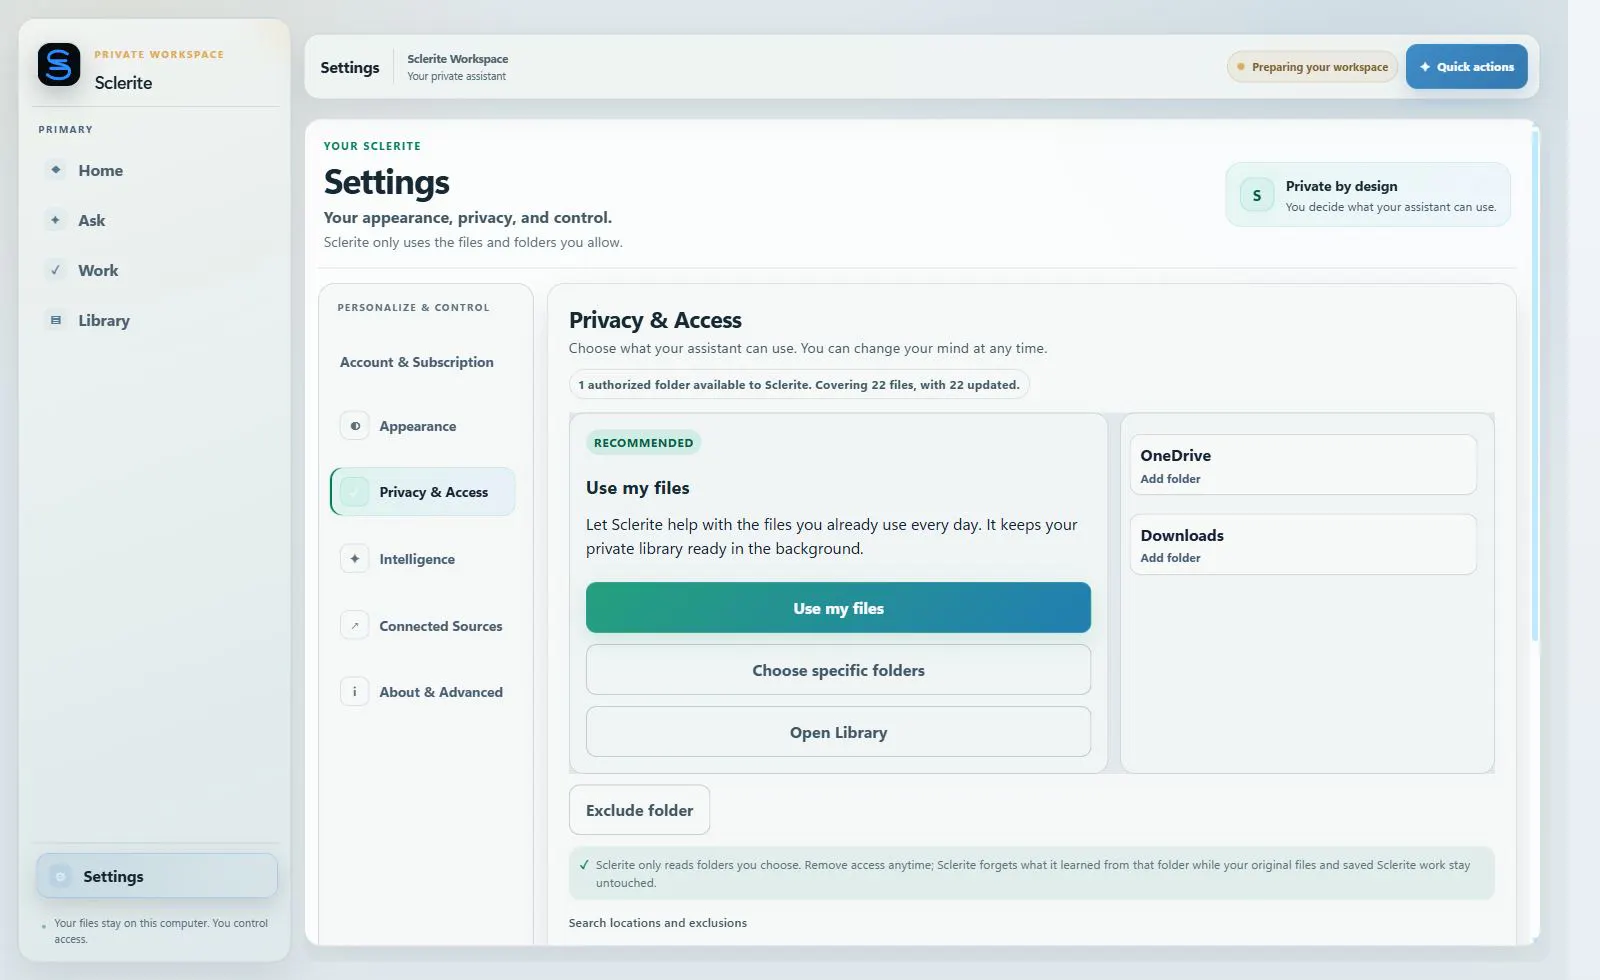The image size is (1600, 980).
Task: Click the Quick actions button
Action: coord(1466,67)
